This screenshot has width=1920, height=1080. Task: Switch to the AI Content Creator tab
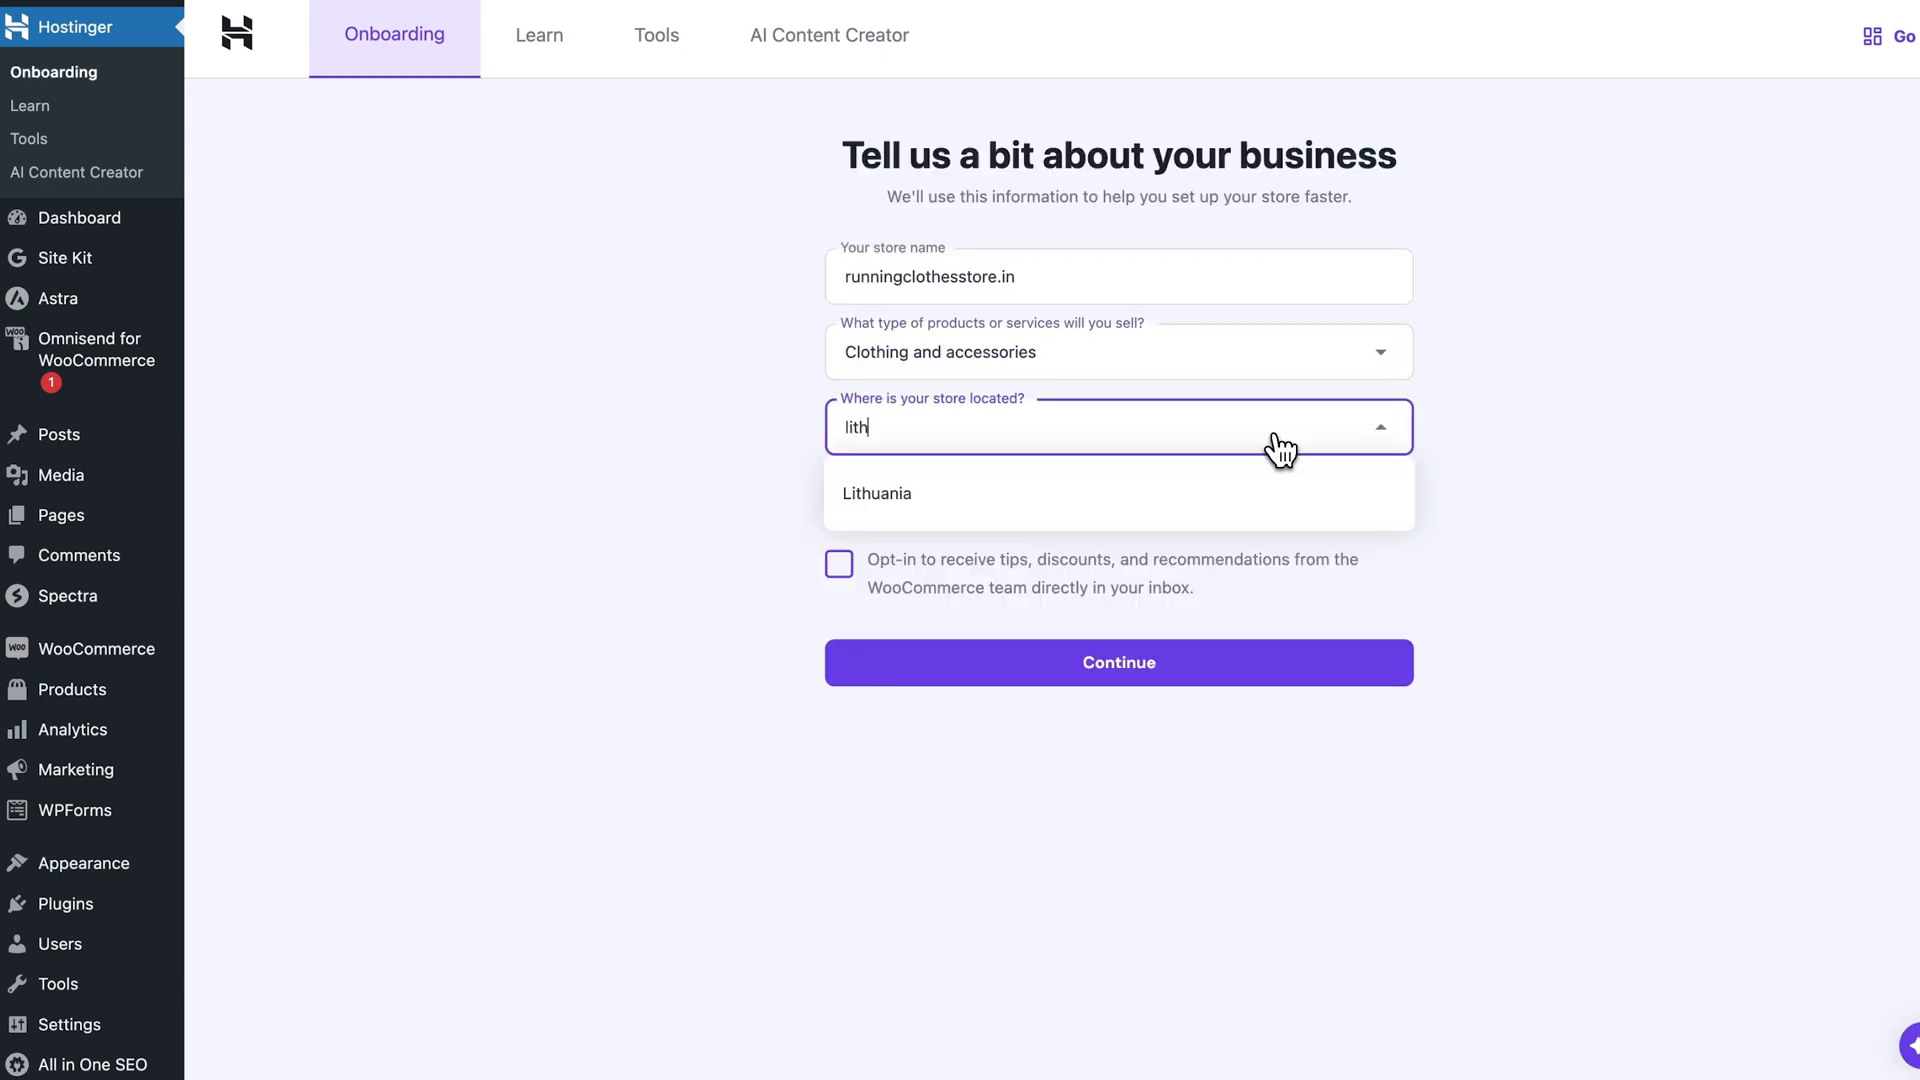[829, 34]
